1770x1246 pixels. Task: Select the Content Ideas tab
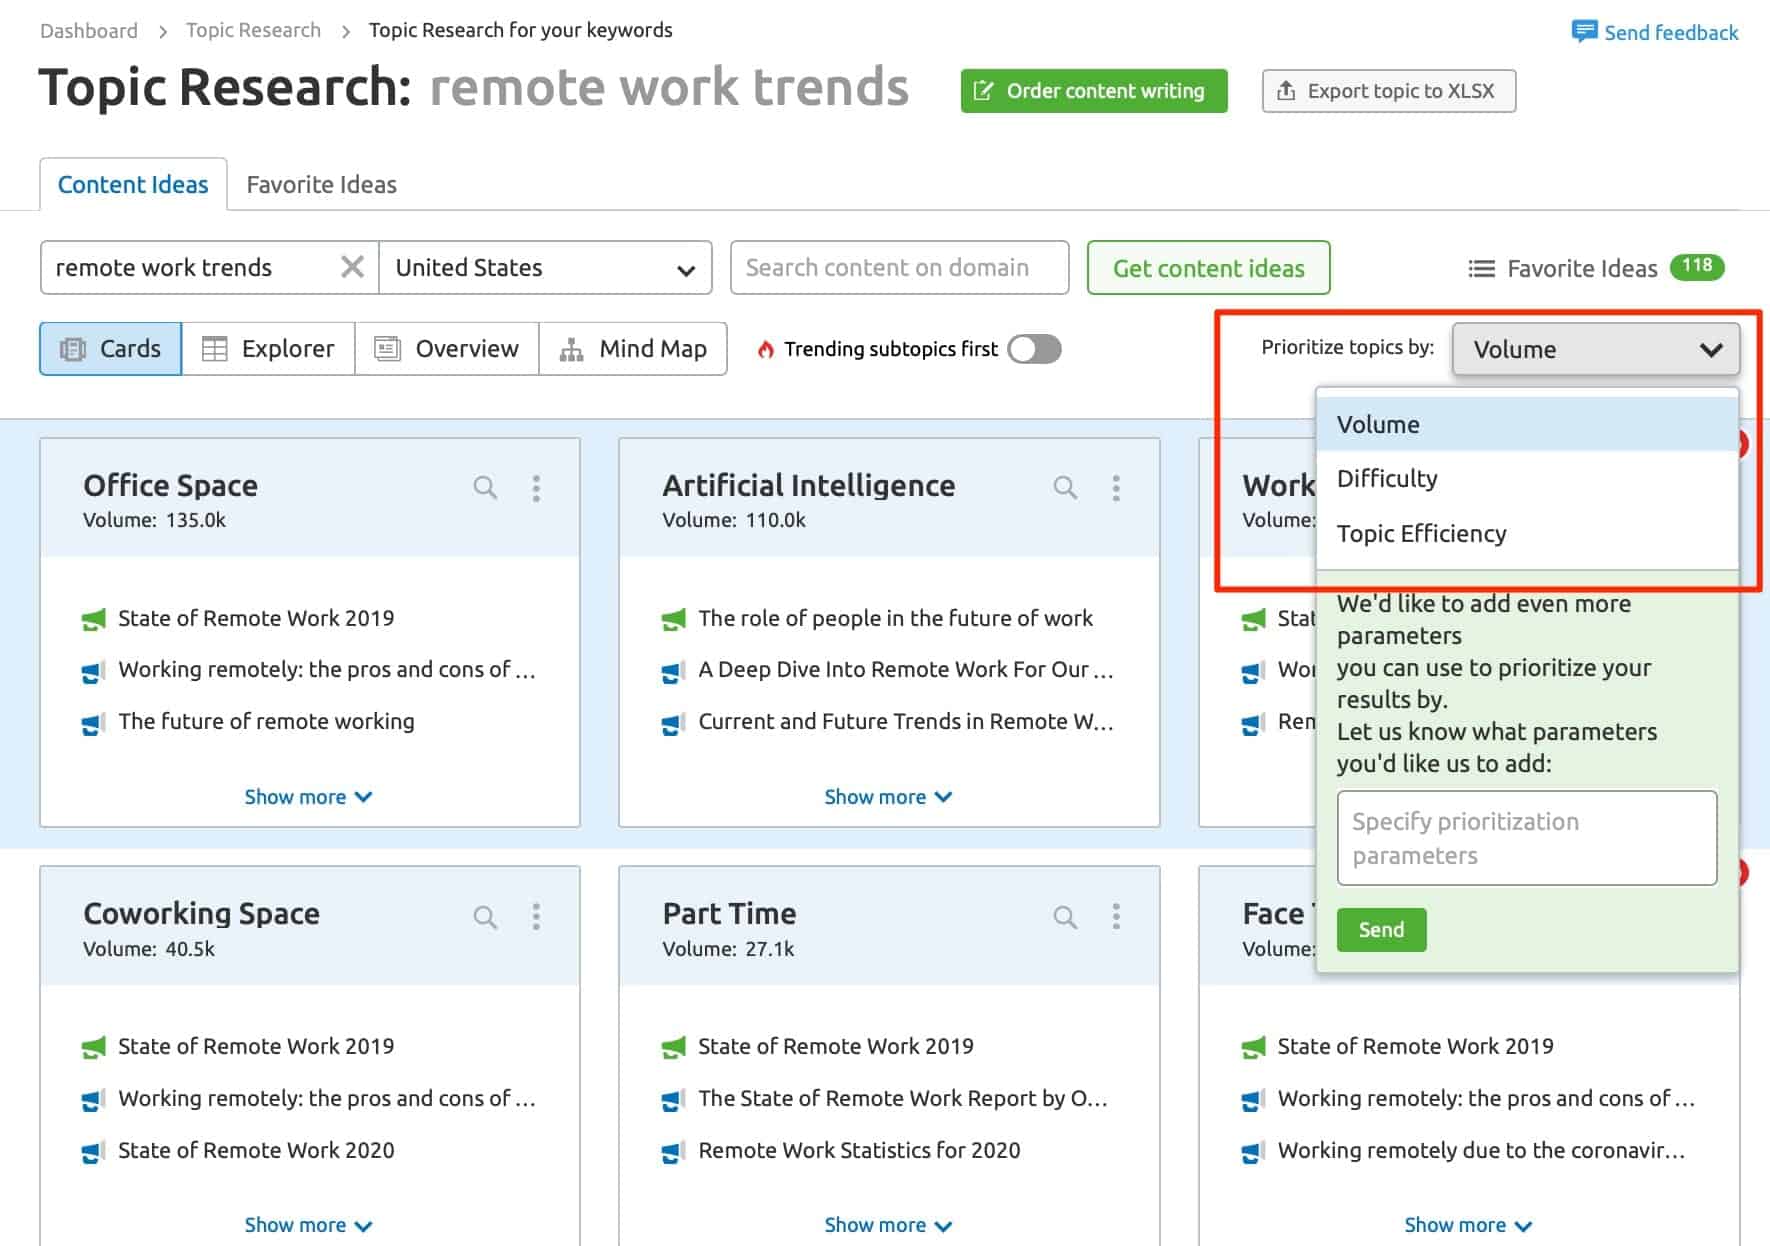[133, 183]
